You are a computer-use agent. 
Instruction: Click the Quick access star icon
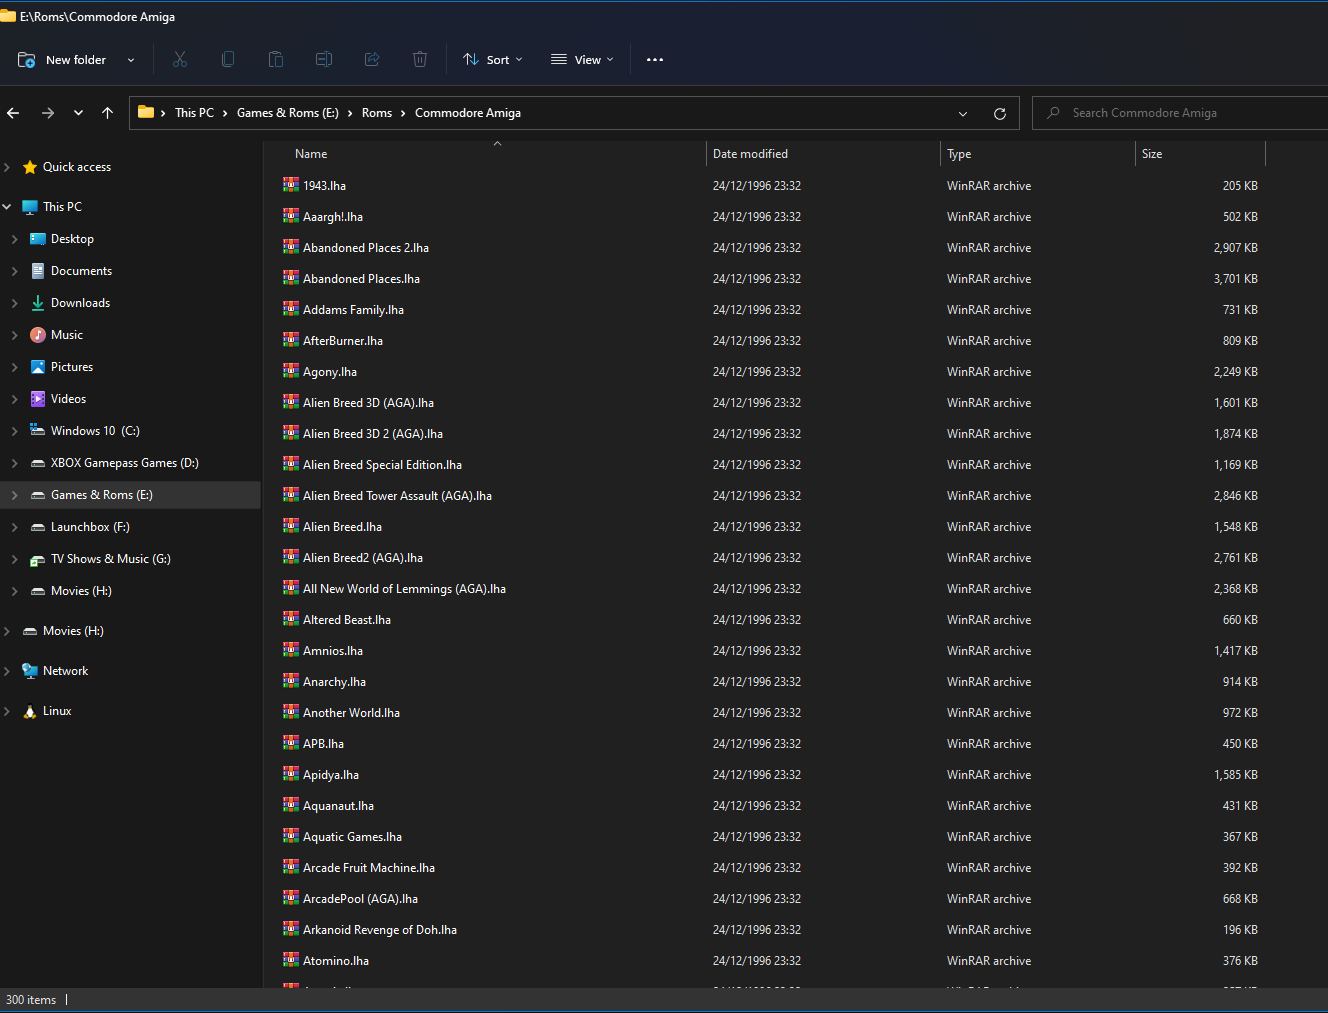coord(30,167)
